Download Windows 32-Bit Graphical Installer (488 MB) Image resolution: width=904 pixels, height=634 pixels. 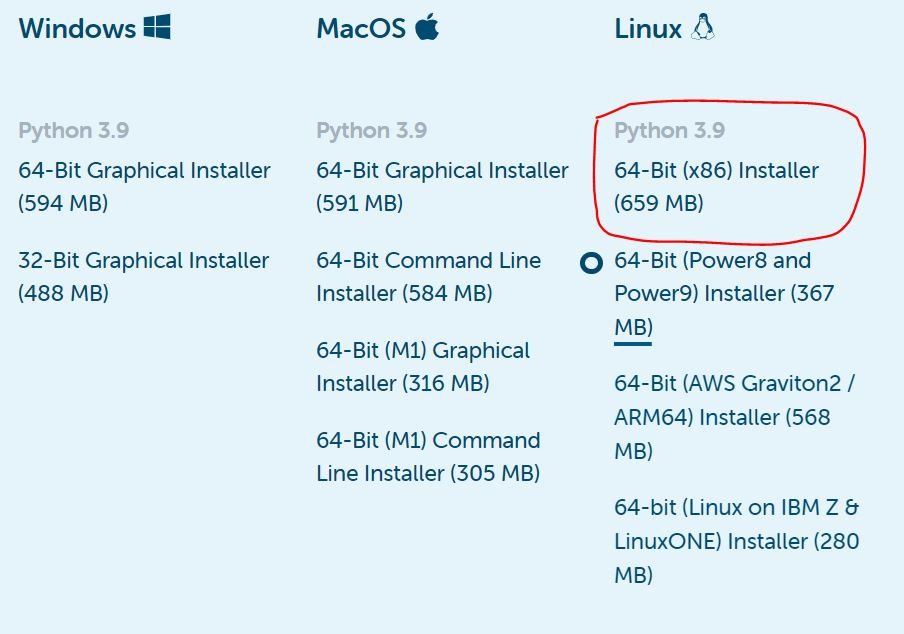click(143, 277)
